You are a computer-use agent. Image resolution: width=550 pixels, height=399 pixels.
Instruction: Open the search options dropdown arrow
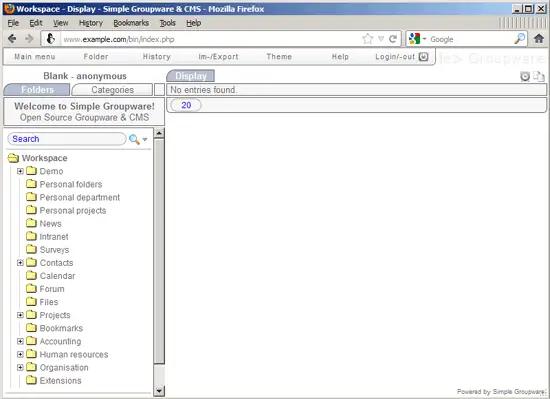[x=145, y=140]
